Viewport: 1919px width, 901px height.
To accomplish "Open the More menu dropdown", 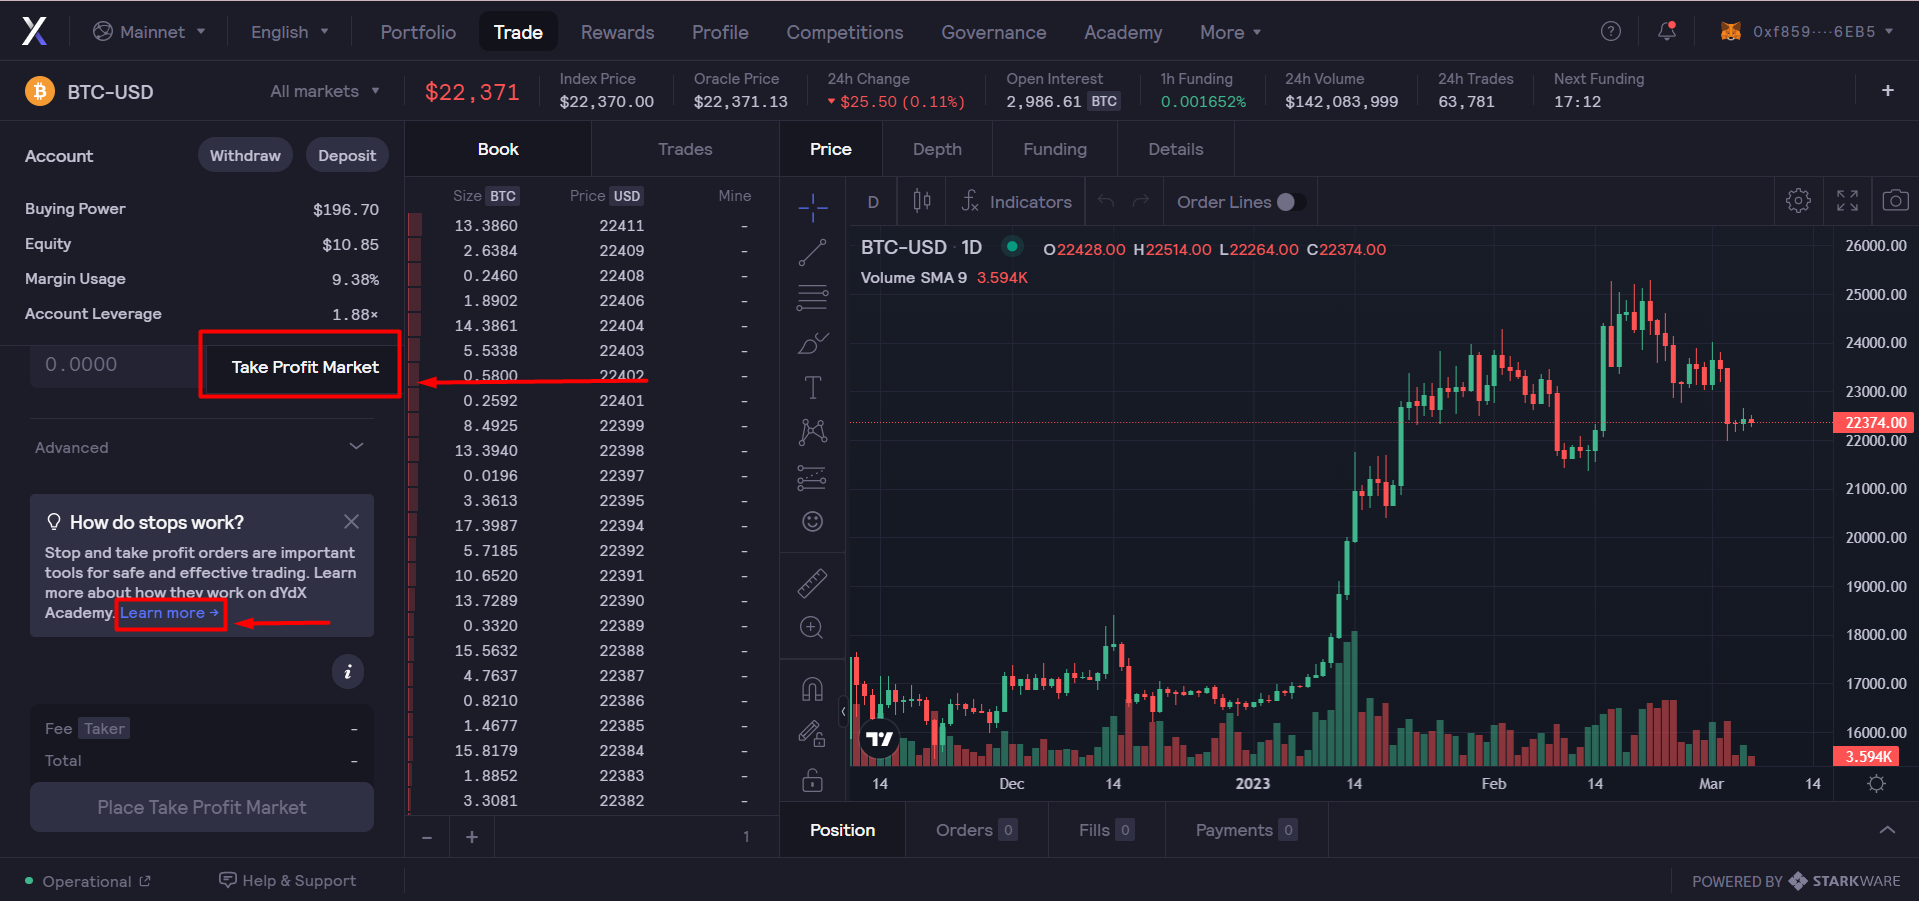I will (x=1230, y=32).
